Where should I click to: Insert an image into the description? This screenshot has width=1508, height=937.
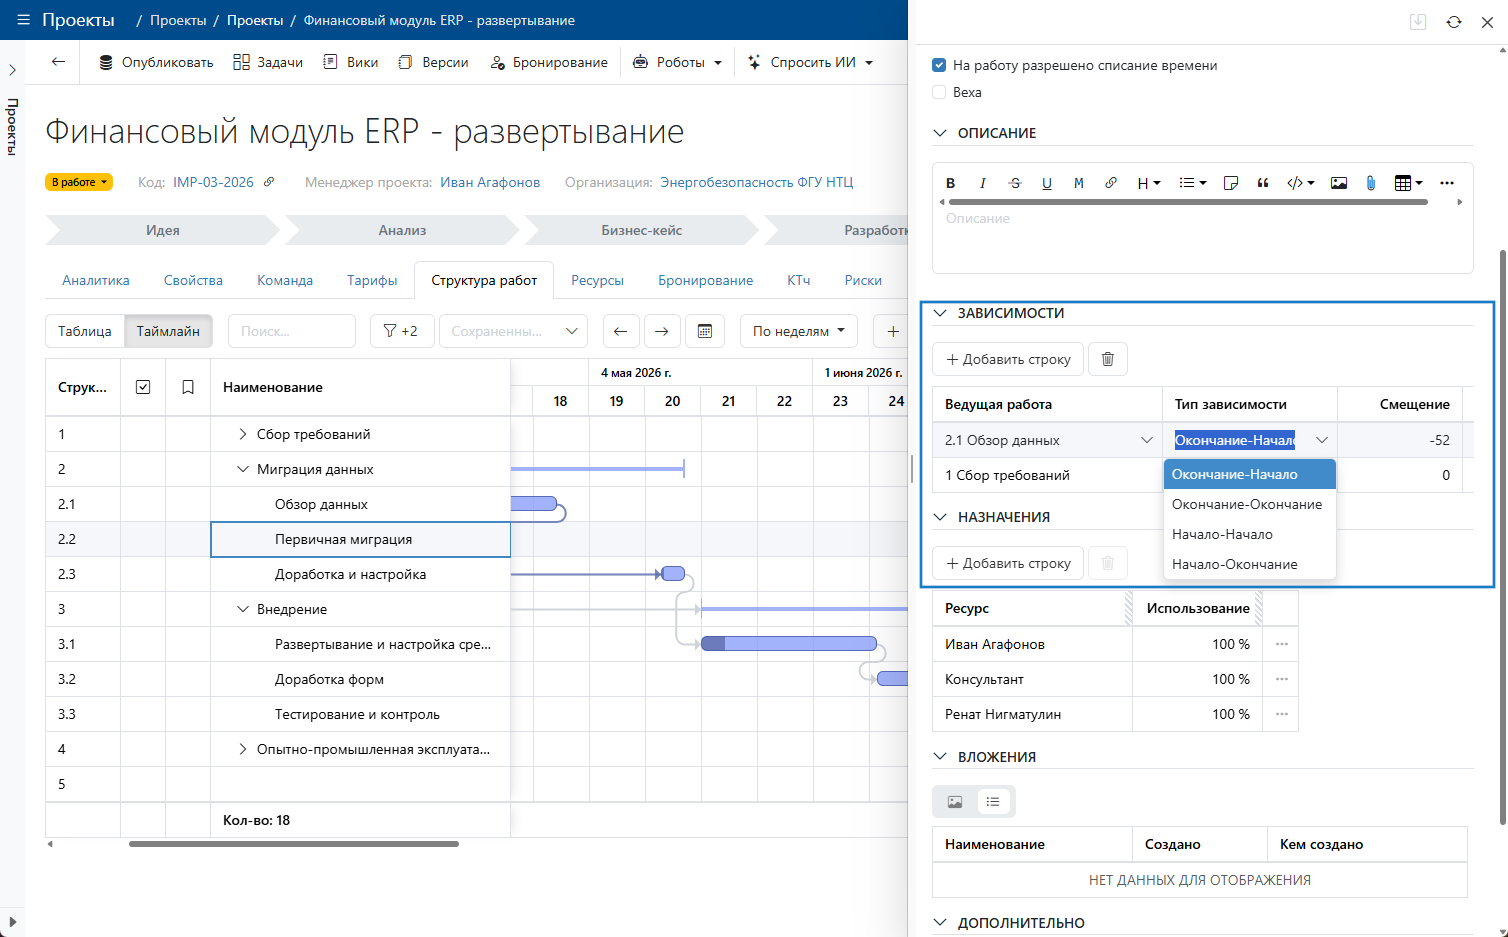(1339, 183)
